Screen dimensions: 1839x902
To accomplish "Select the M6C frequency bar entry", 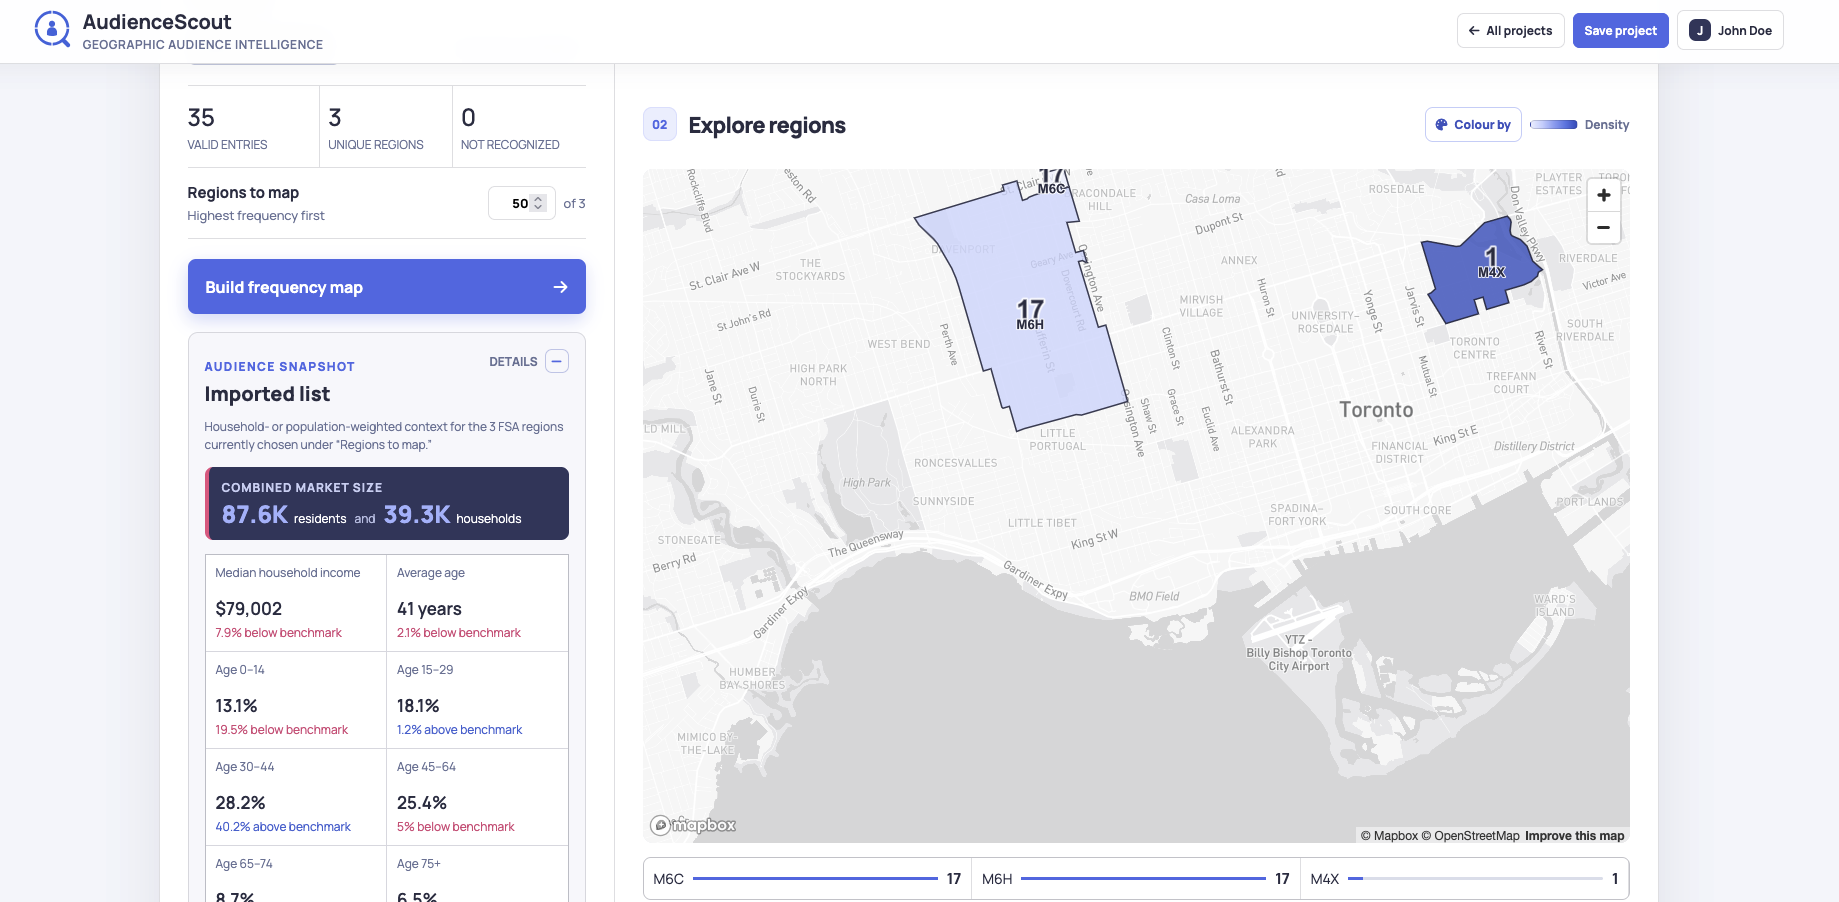I will [807, 879].
